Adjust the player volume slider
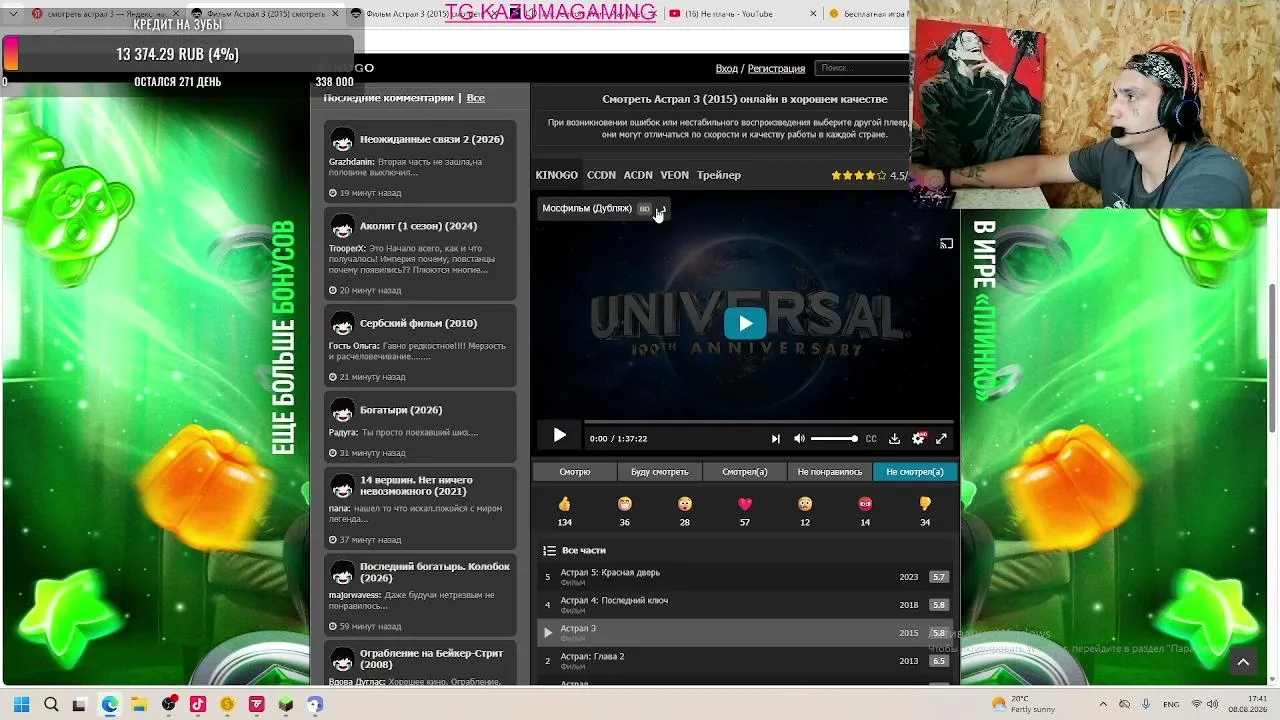 pos(834,438)
